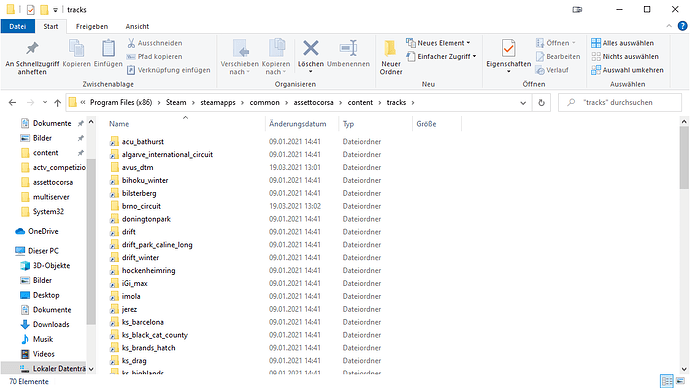Open 3D-Objekte in the navigation pane
690x388 pixels.
click(x=51, y=265)
